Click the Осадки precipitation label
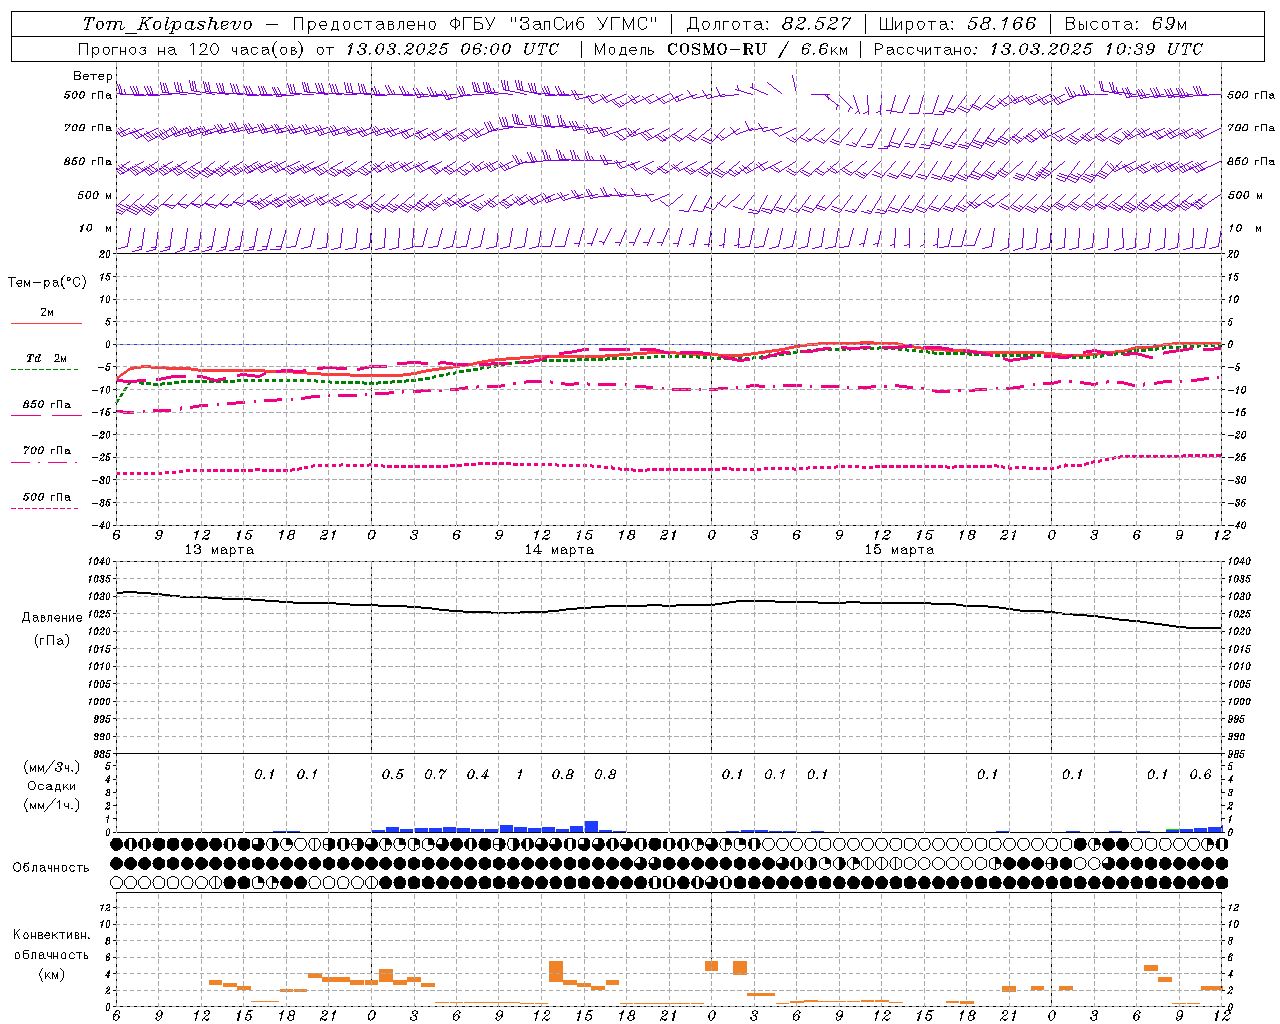The image size is (1280, 1024). 52,786
